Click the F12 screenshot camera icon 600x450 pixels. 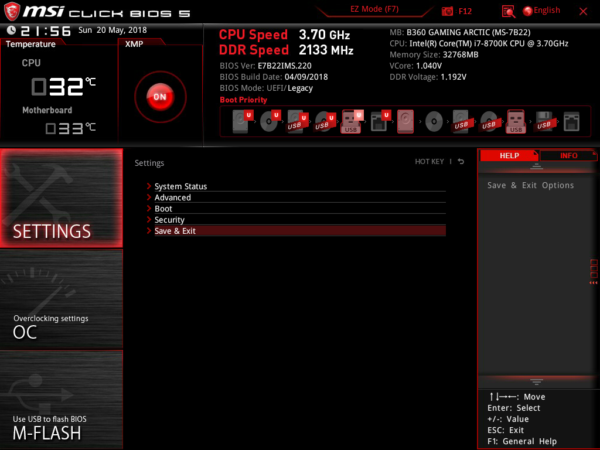coord(447,11)
